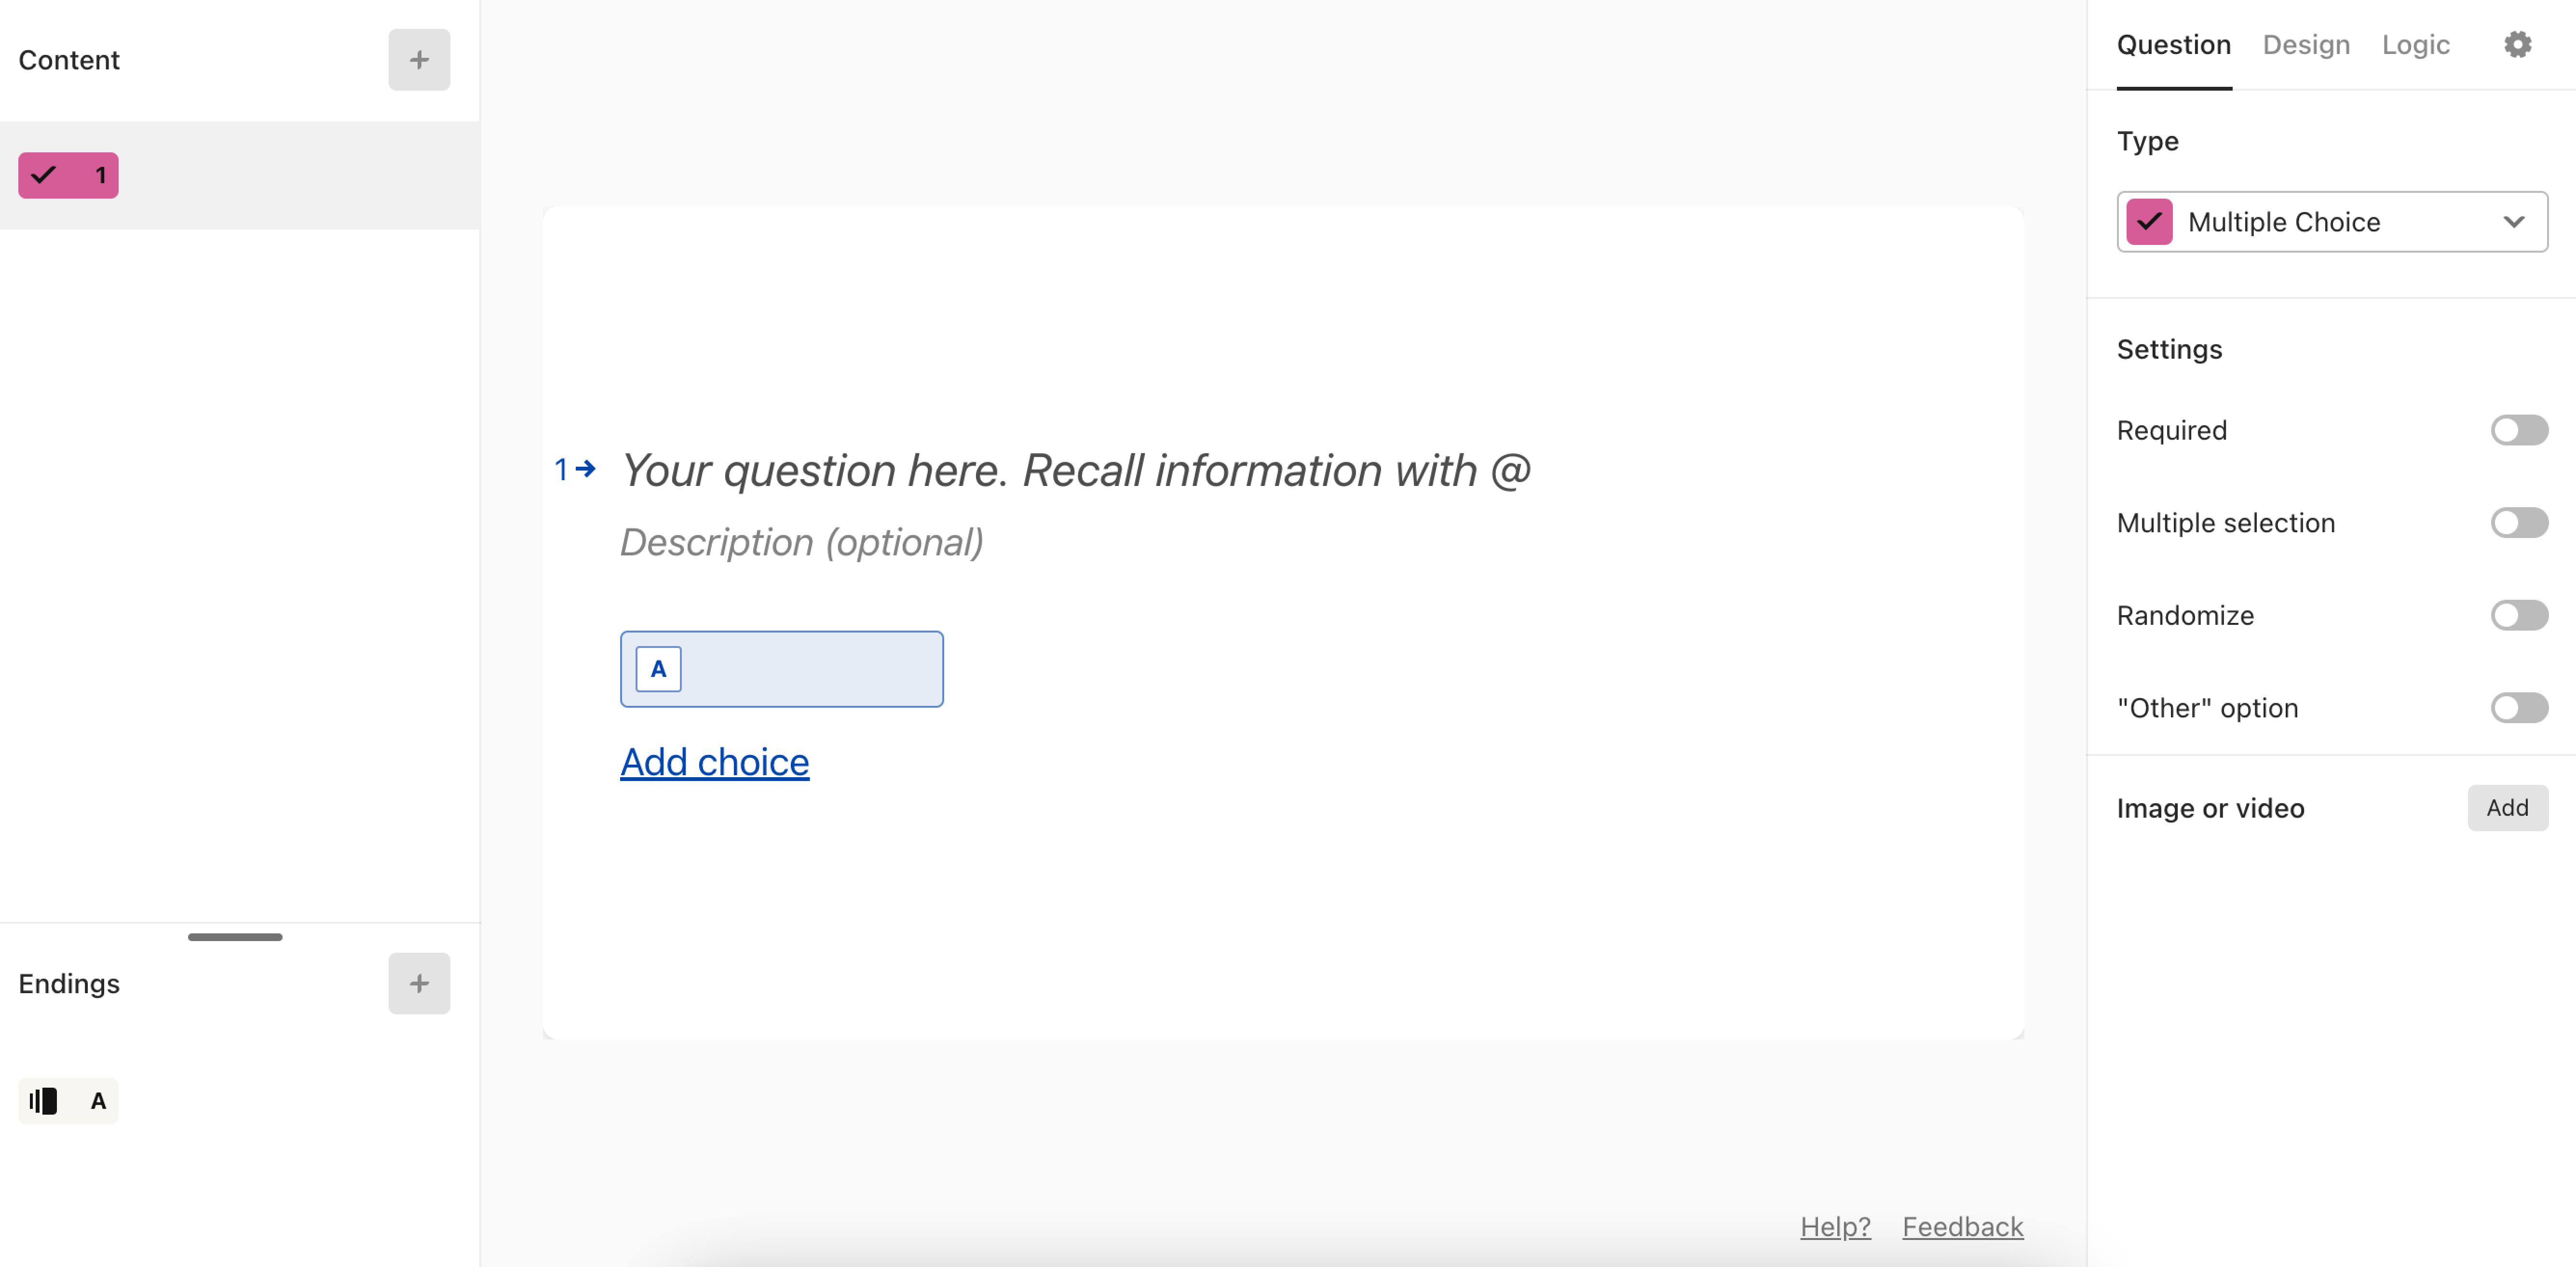Click the plus icon next to Endings
Viewport: 2576px width, 1267px height.
[419, 983]
